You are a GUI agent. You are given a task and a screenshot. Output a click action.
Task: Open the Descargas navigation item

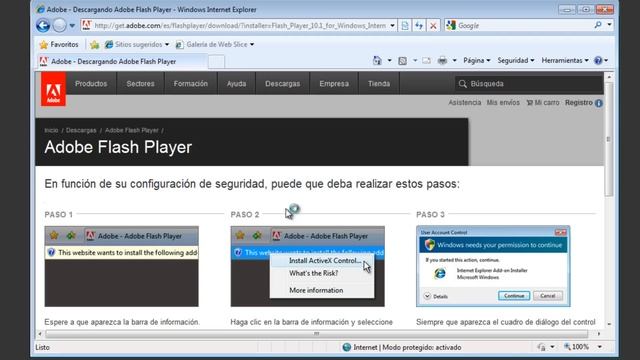click(282, 84)
